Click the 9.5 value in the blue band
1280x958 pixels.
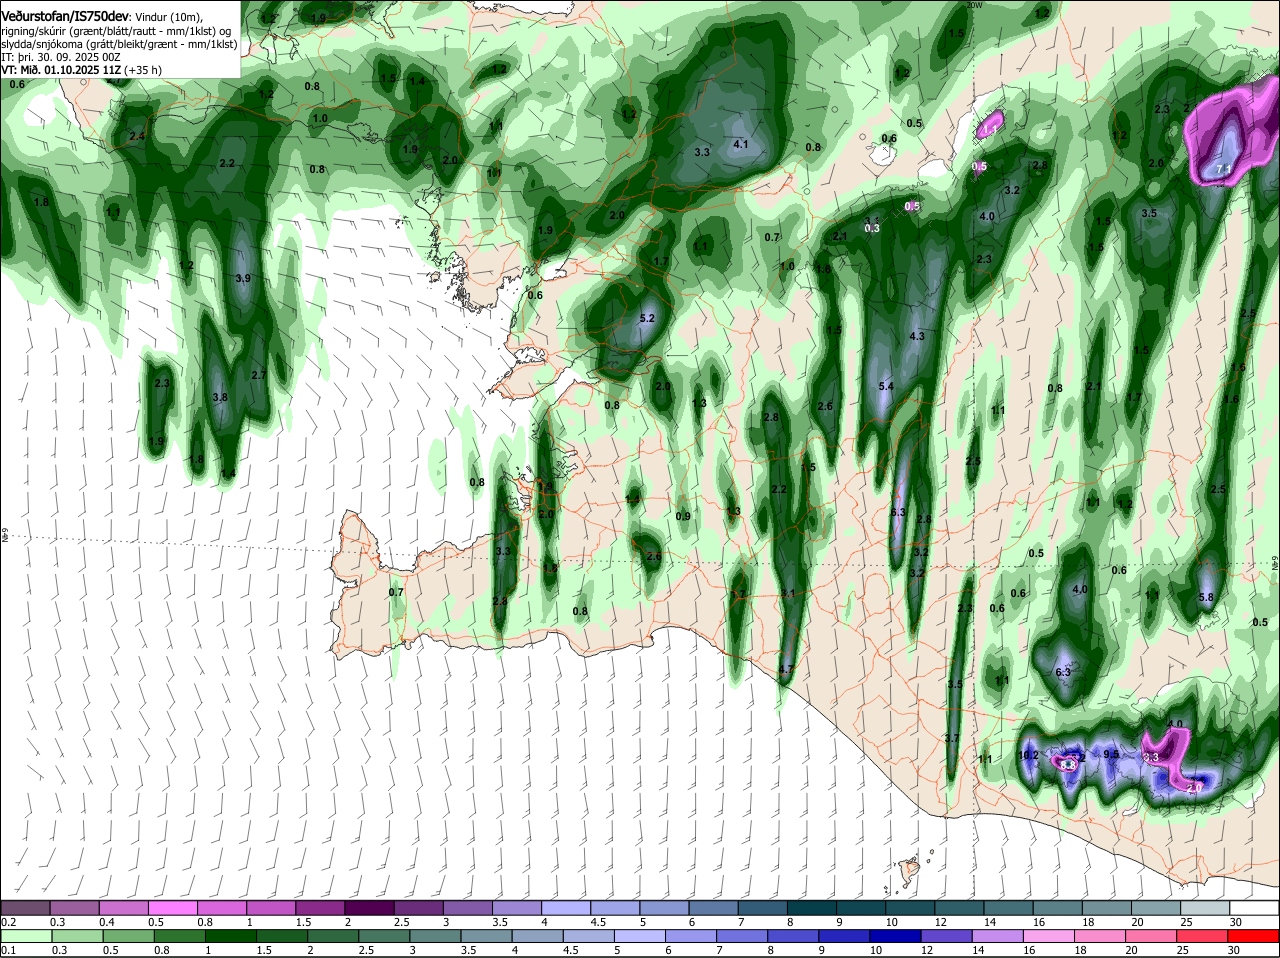coord(1110,755)
